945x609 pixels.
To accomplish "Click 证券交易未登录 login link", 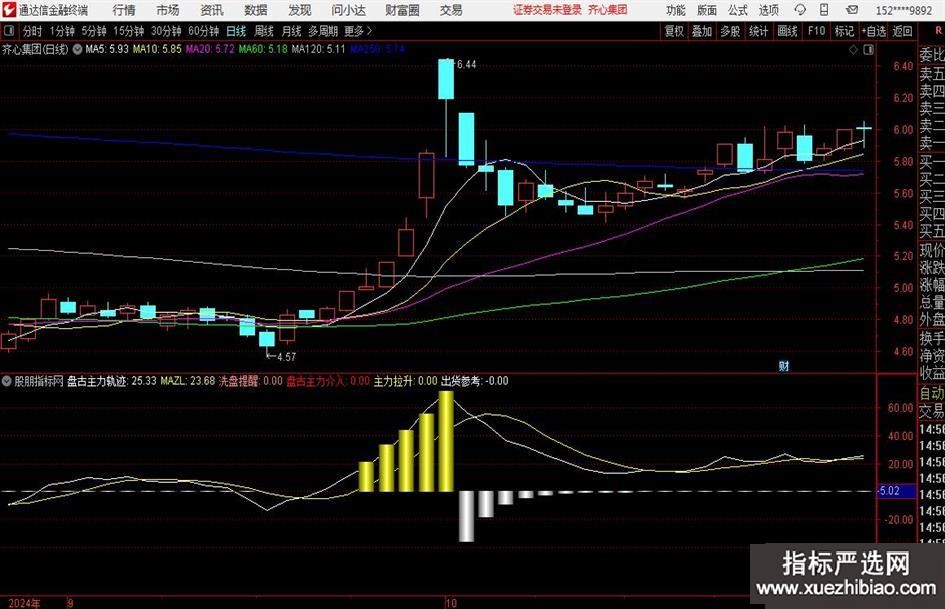I will tap(548, 10).
